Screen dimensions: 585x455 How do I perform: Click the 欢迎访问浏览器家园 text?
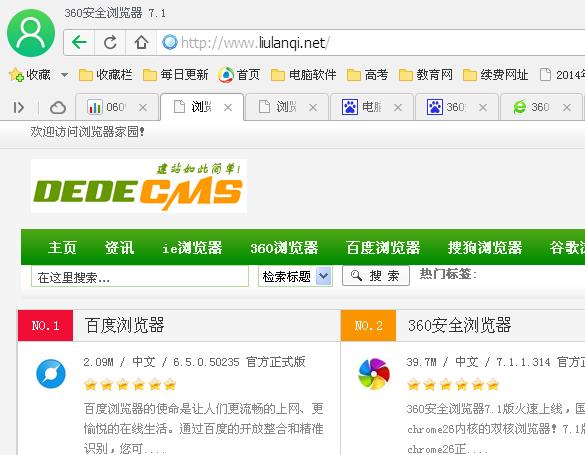[87, 132]
